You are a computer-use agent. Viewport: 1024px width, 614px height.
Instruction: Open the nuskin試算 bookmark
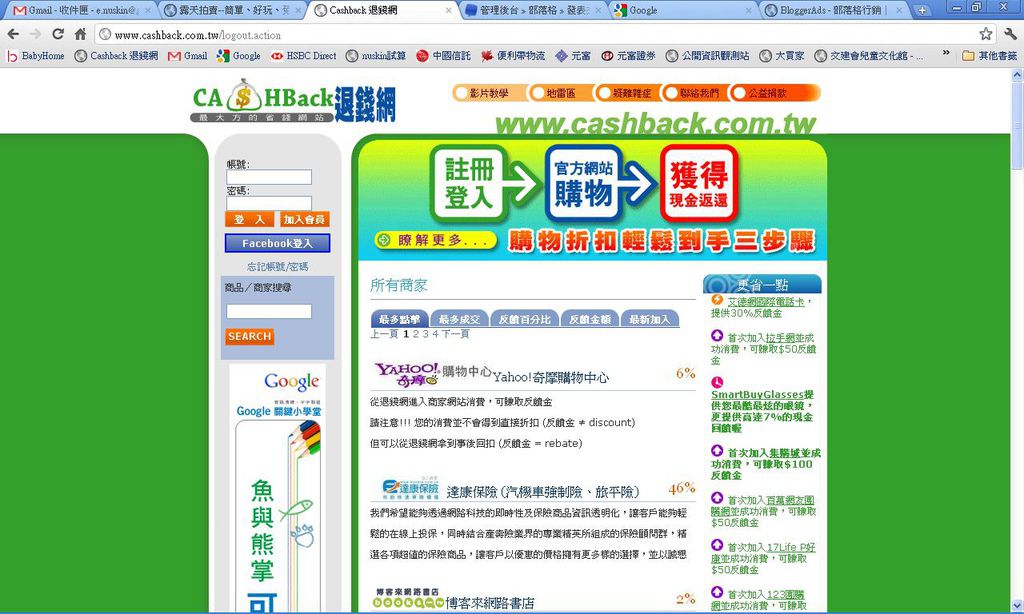click(376, 56)
